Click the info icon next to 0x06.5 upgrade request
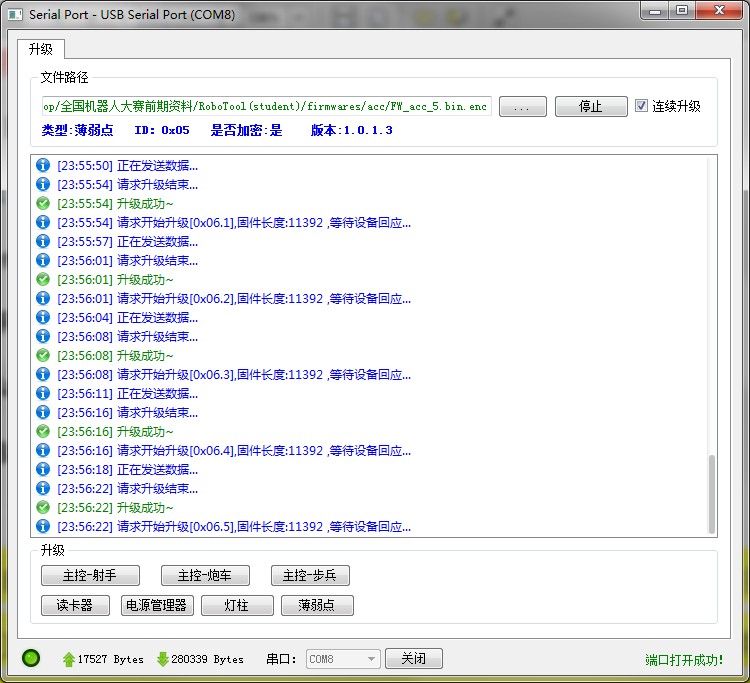The width and height of the screenshot is (750, 683). click(43, 526)
